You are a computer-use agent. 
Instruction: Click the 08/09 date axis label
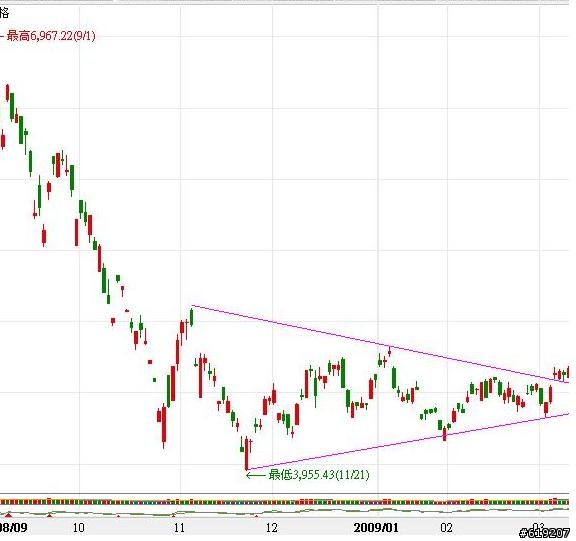coord(13,528)
